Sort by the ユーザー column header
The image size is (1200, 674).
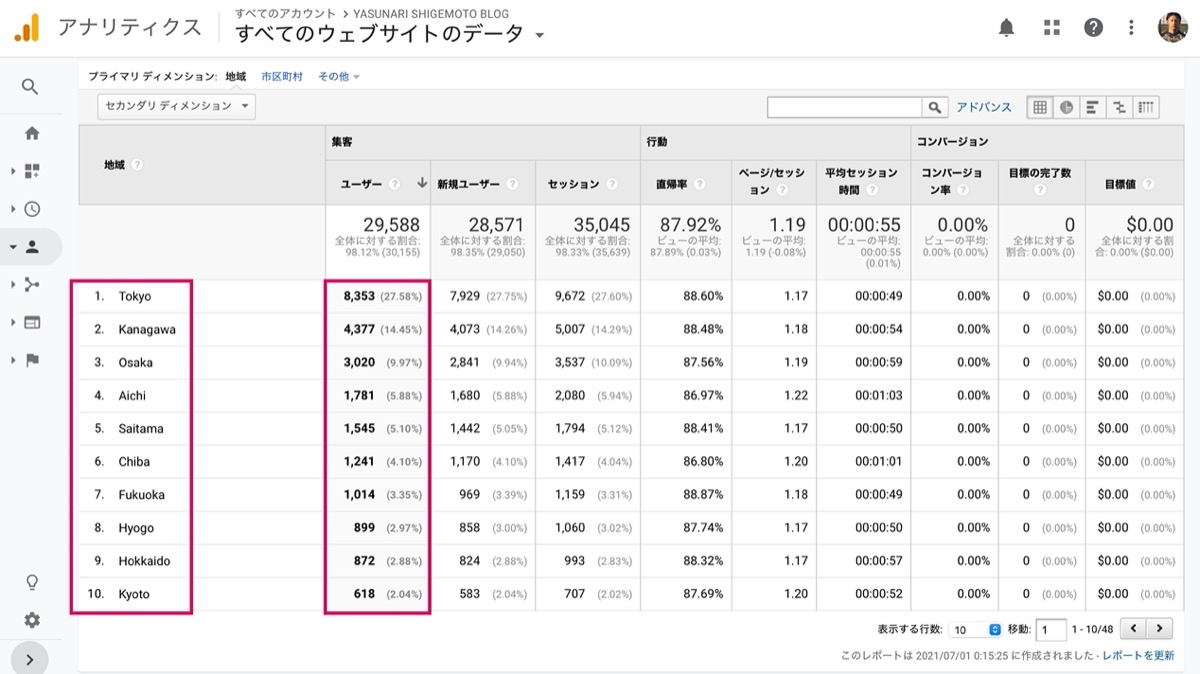(361, 184)
